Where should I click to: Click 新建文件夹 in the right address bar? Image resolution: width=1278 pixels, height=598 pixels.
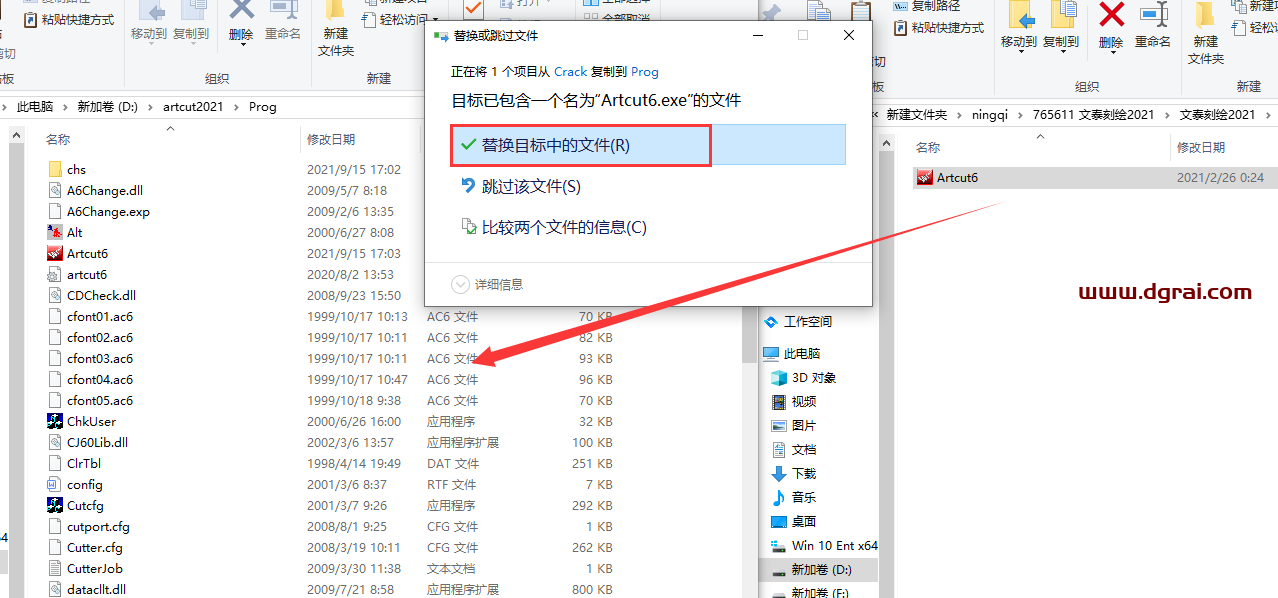point(916,114)
